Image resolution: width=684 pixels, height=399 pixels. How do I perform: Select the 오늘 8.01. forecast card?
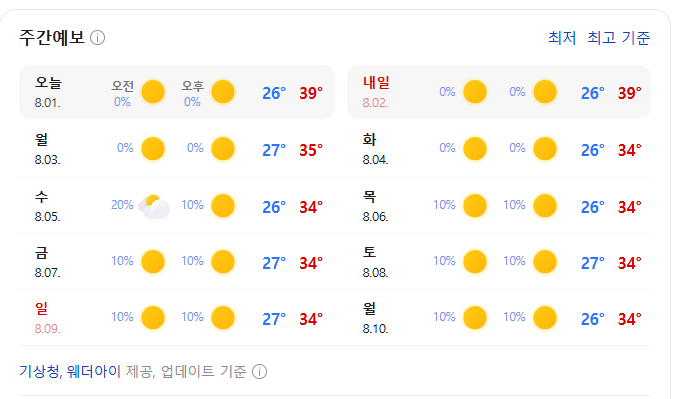177,92
